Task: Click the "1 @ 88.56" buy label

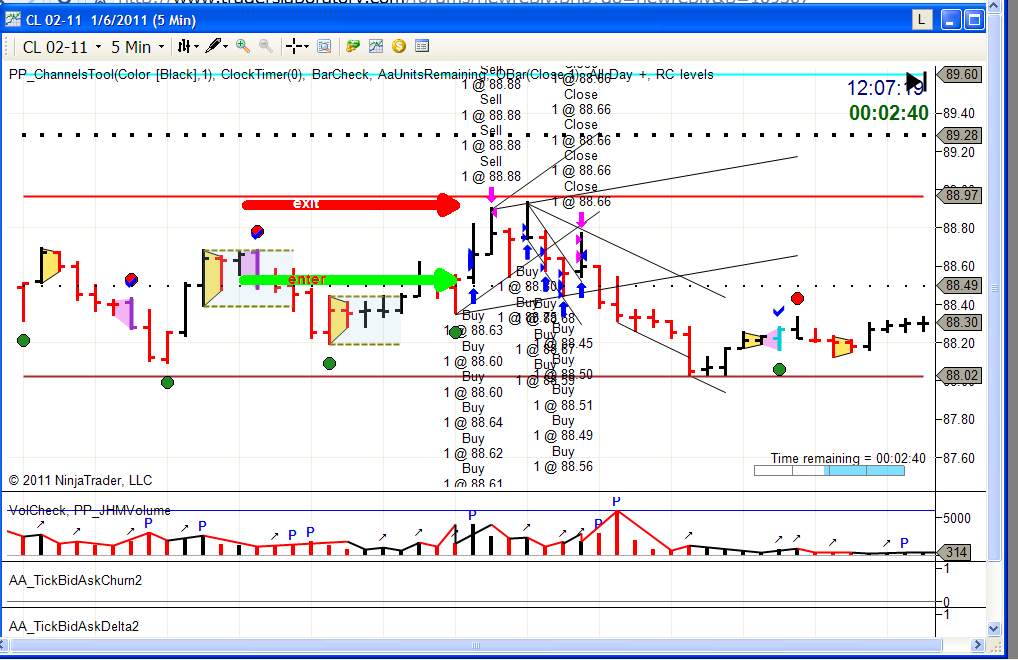Action: pos(564,467)
